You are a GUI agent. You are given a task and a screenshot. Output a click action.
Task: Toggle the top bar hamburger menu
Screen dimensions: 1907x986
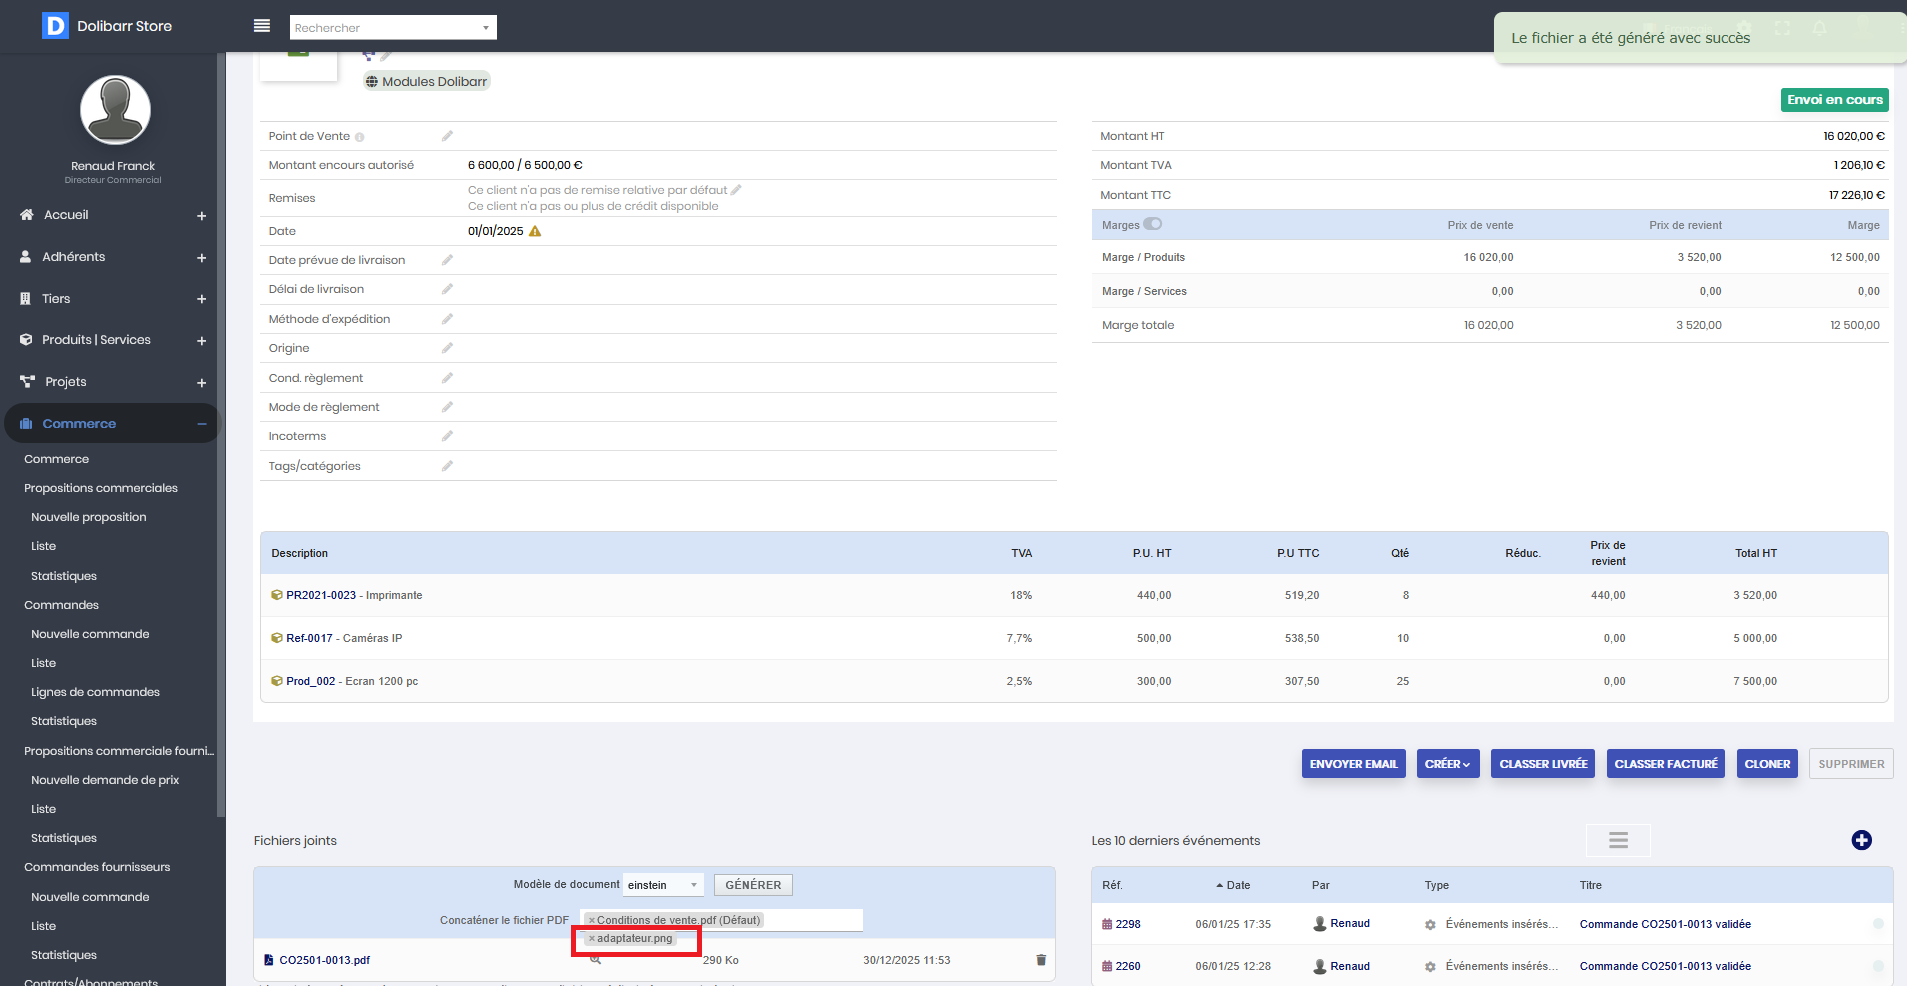pyautogui.click(x=262, y=26)
